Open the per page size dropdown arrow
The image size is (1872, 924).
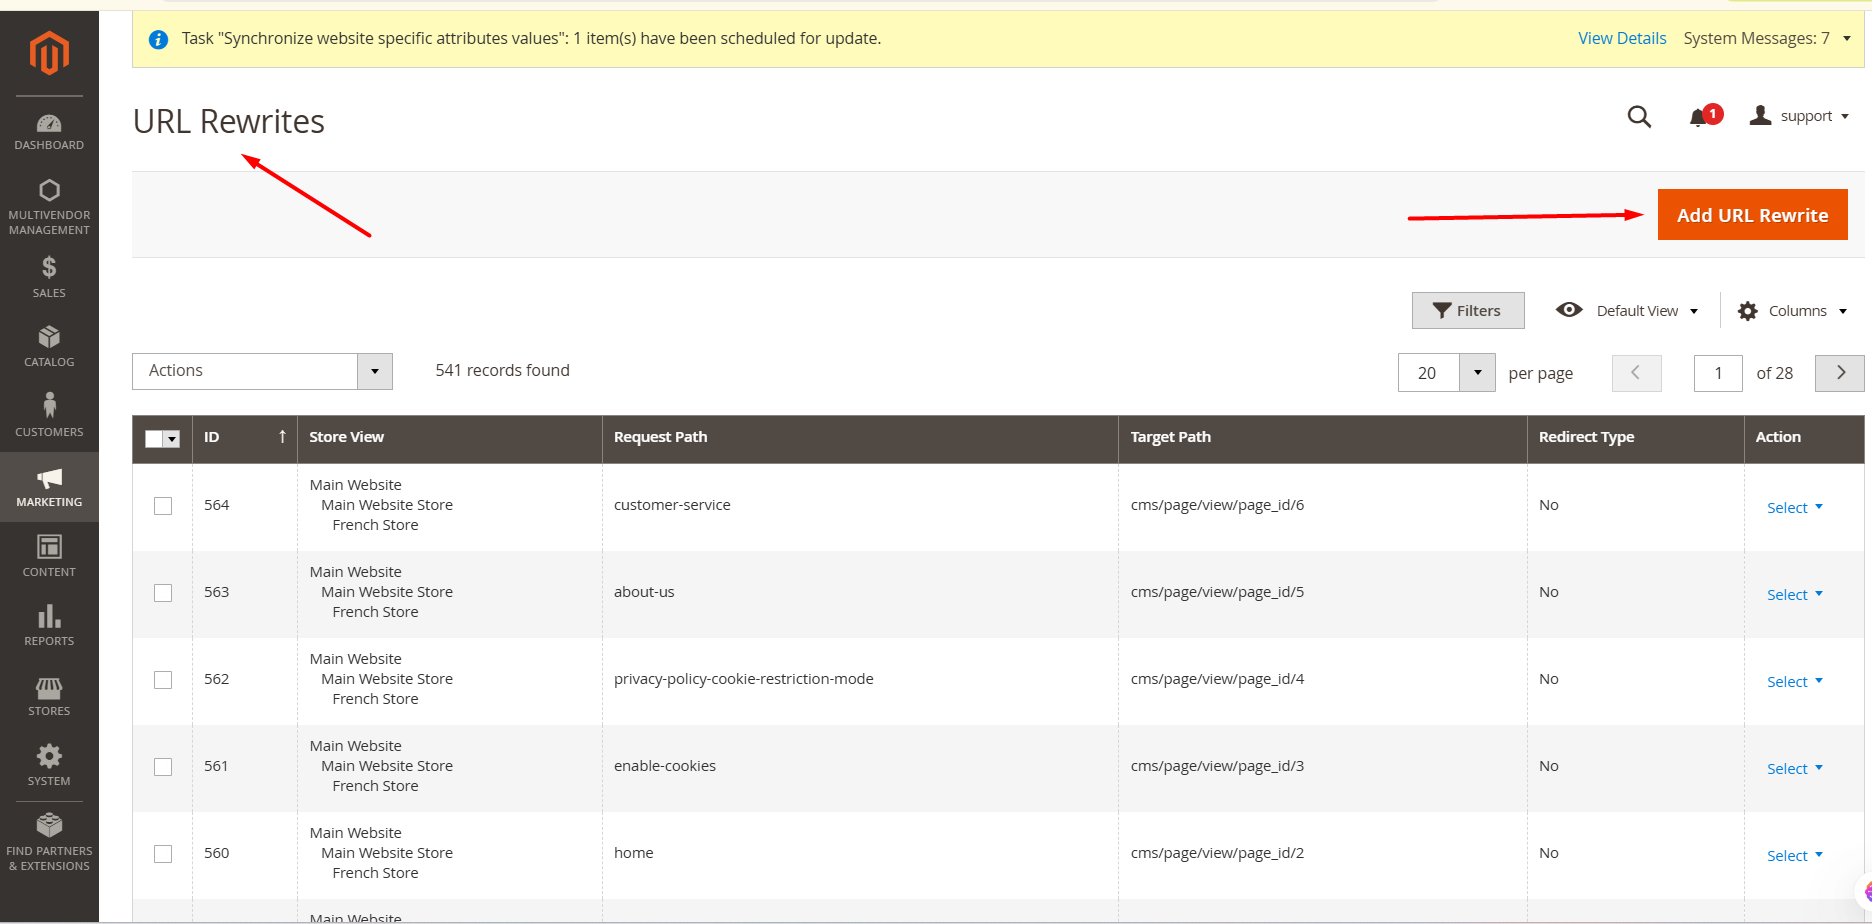tap(1477, 373)
